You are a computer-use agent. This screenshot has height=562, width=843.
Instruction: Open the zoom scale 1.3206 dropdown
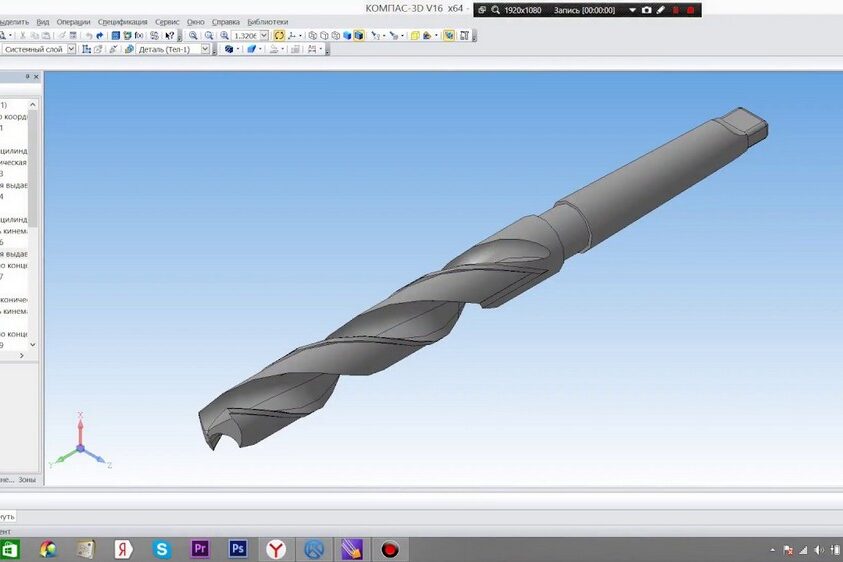(264, 35)
